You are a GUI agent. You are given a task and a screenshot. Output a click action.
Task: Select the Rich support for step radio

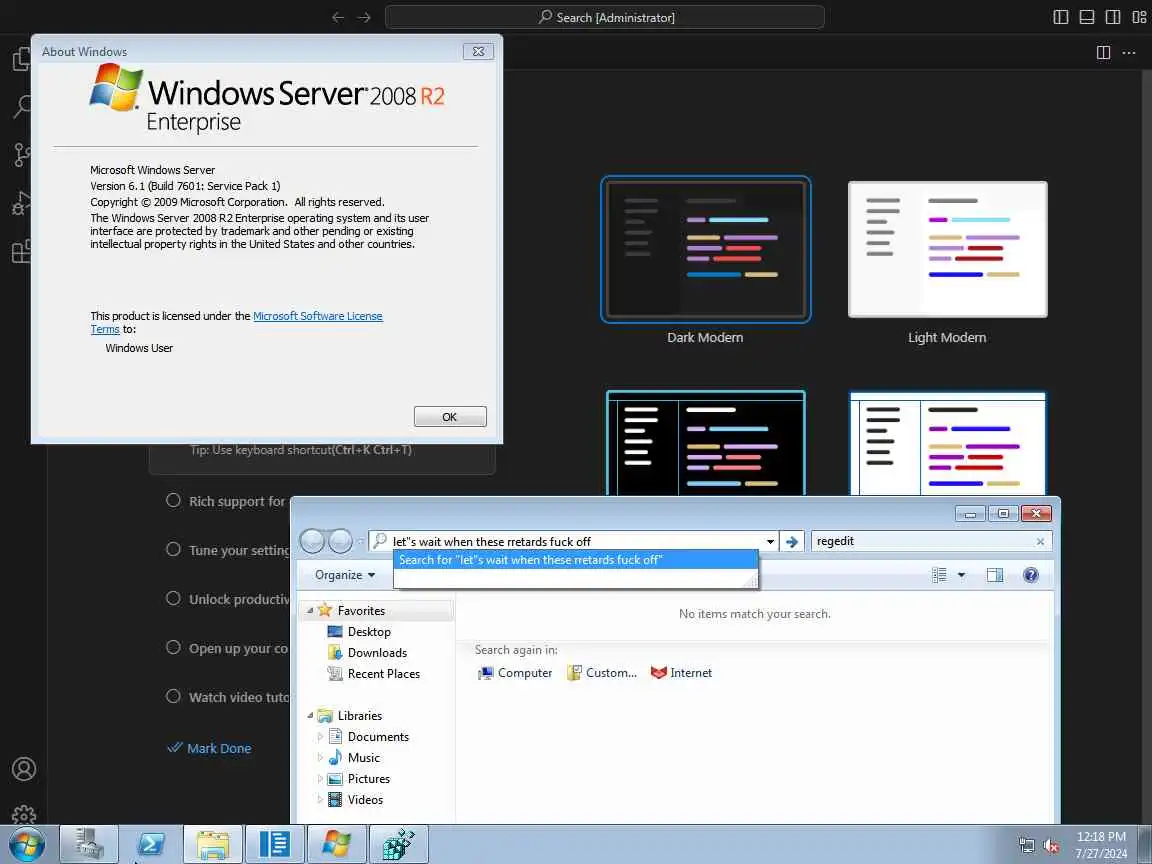click(x=173, y=500)
